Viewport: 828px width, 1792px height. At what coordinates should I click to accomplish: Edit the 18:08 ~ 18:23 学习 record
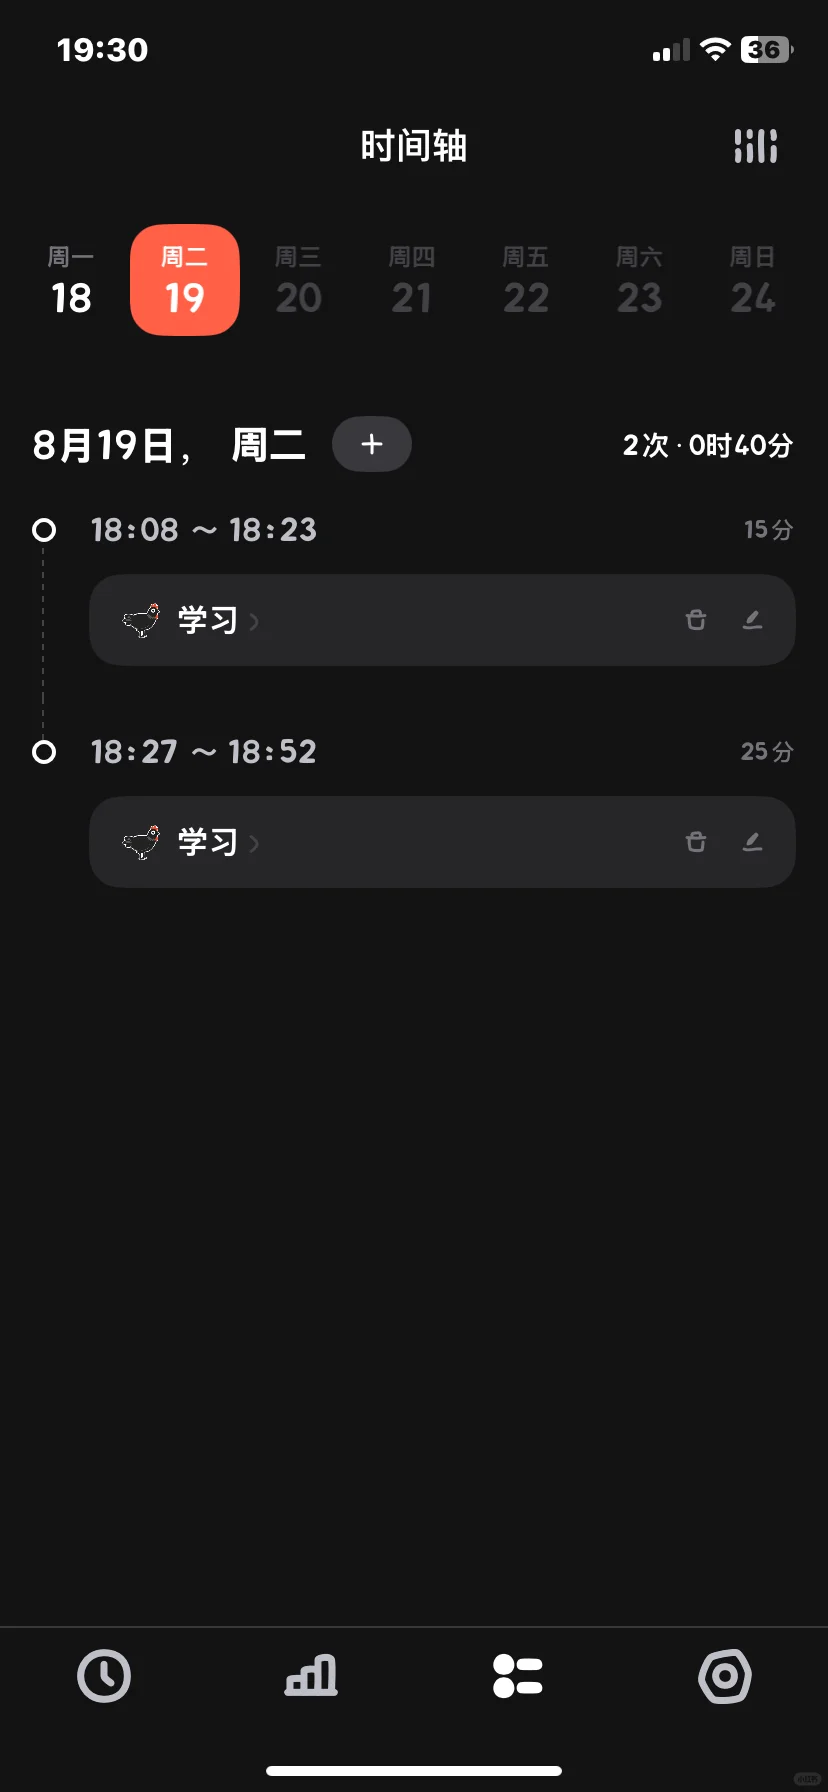pos(753,620)
